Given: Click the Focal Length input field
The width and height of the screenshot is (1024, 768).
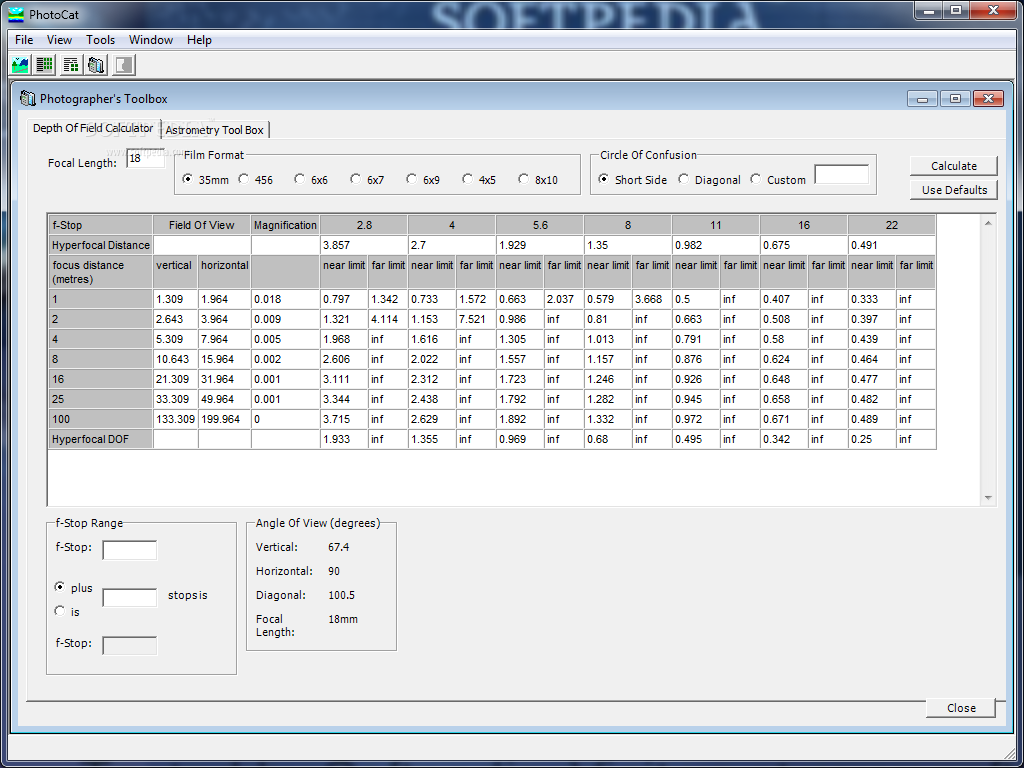Looking at the screenshot, I should tap(145, 159).
